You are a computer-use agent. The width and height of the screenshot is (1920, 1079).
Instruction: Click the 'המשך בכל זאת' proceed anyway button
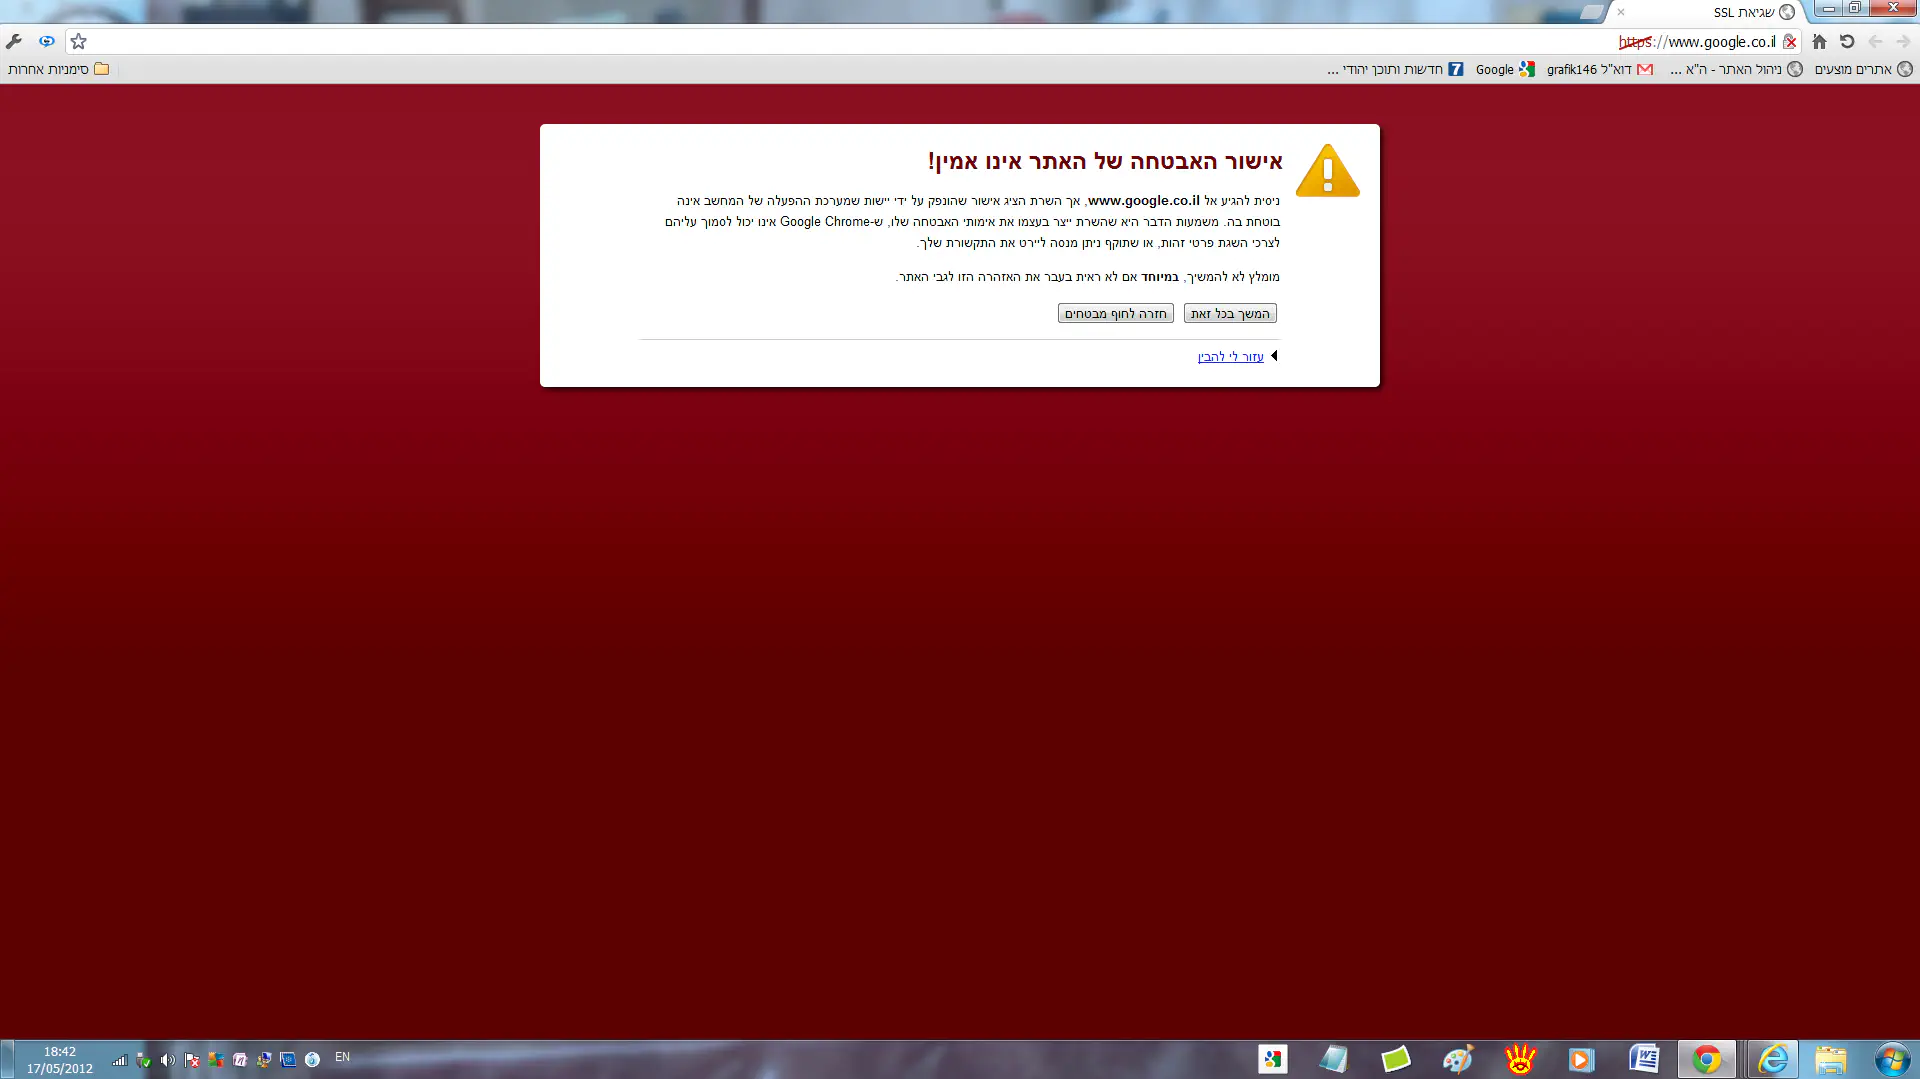click(1230, 314)
